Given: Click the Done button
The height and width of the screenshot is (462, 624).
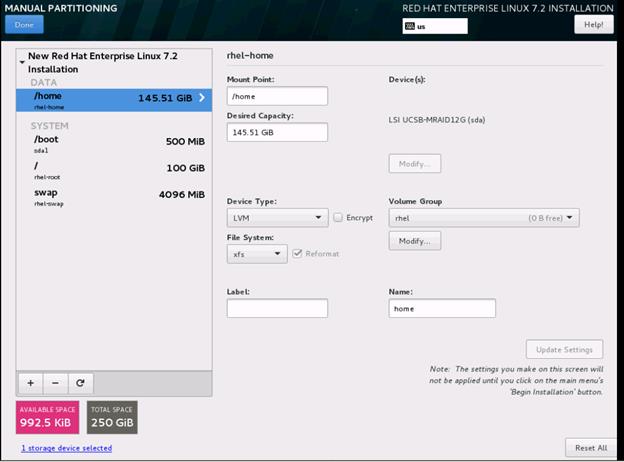Looking at the screenshot, I should pyautogui.click(x=24, y=25).
